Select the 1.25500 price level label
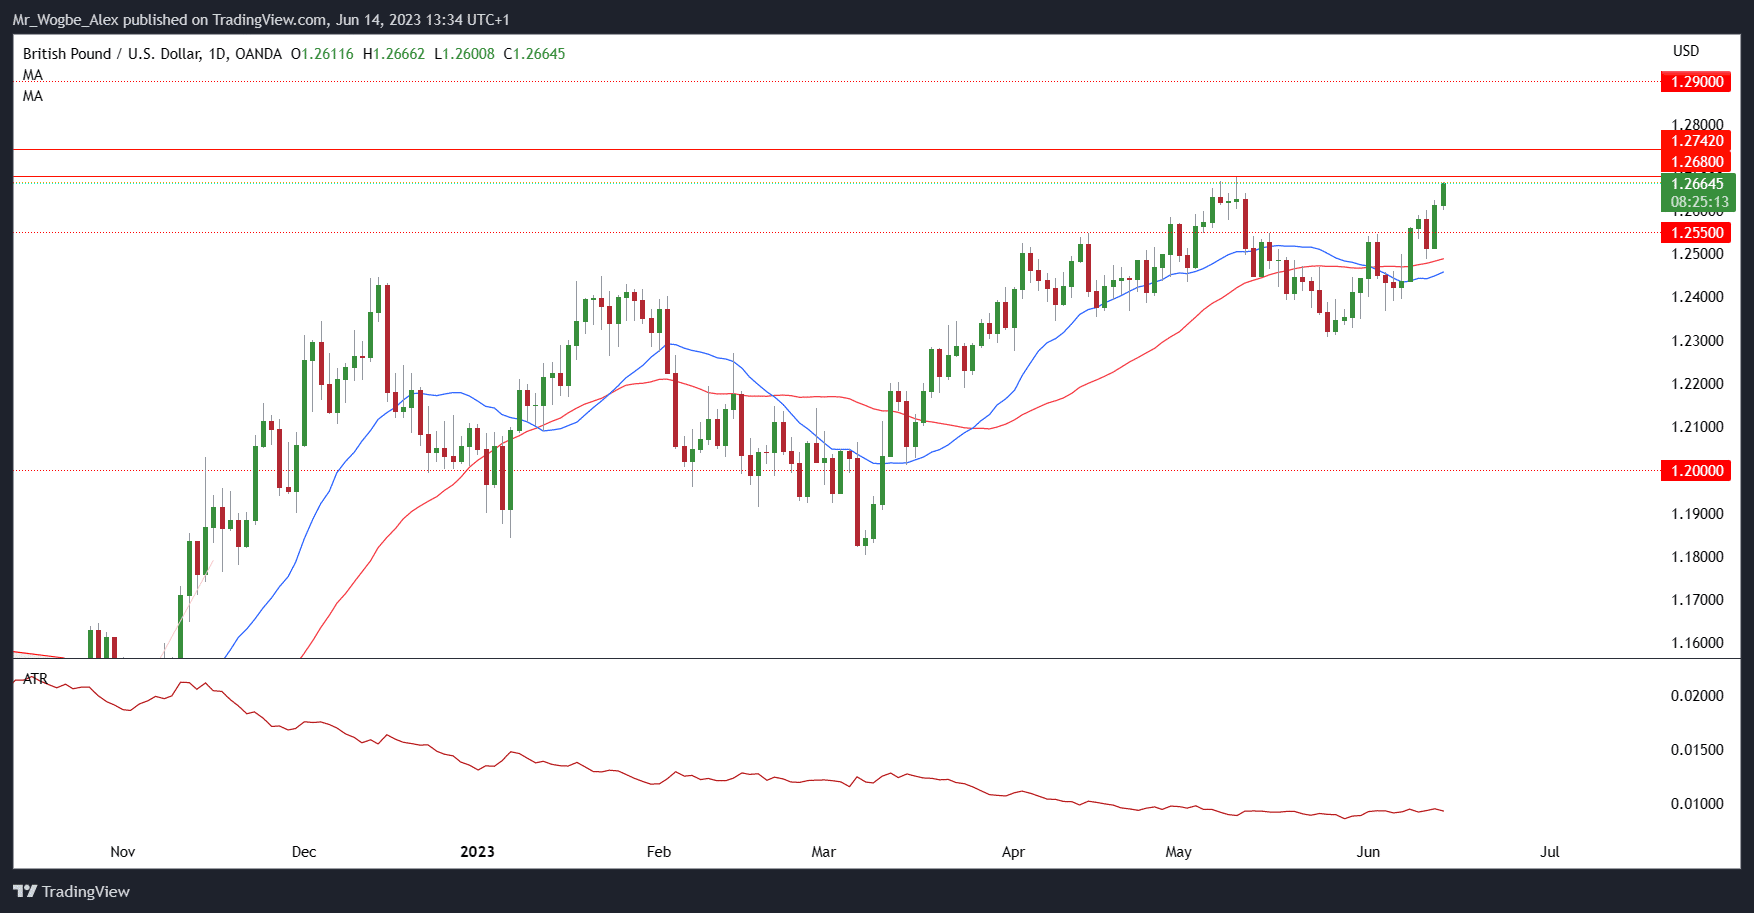 point(1696,233)
